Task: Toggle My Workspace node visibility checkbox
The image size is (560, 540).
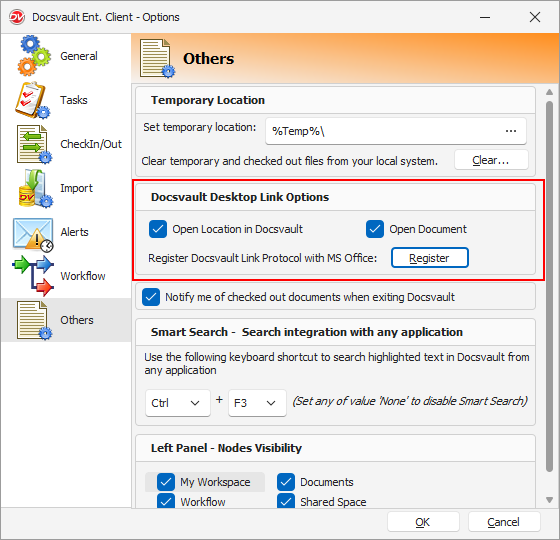Action: tap(166, 482)
